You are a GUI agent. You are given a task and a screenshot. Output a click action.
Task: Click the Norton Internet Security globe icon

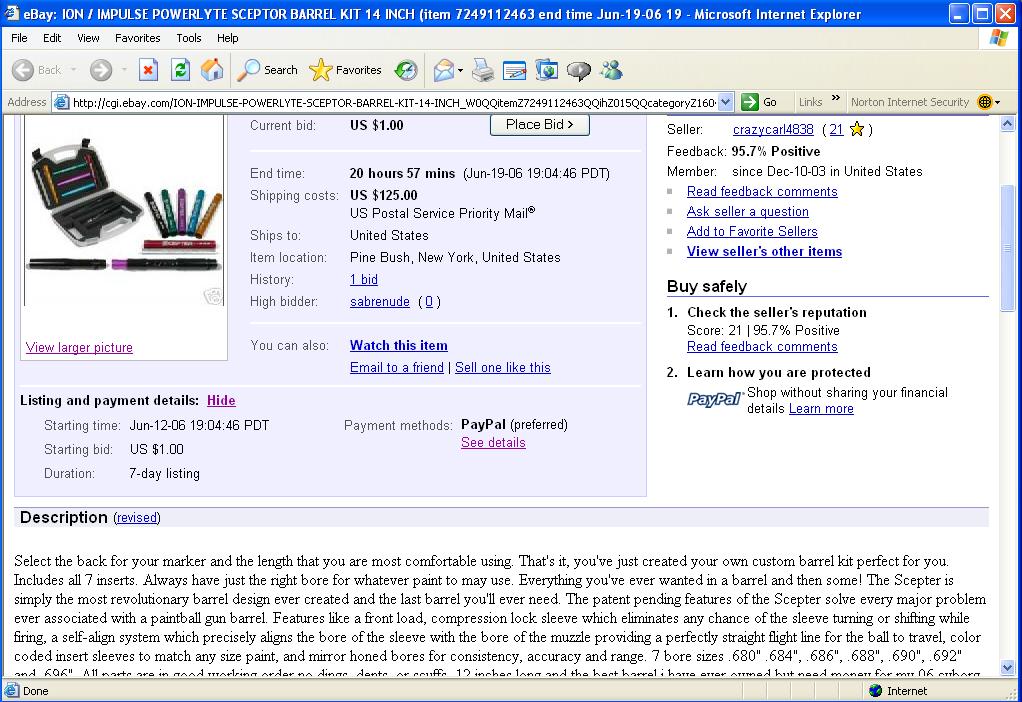pyautogui.click(x=984, y=102)
